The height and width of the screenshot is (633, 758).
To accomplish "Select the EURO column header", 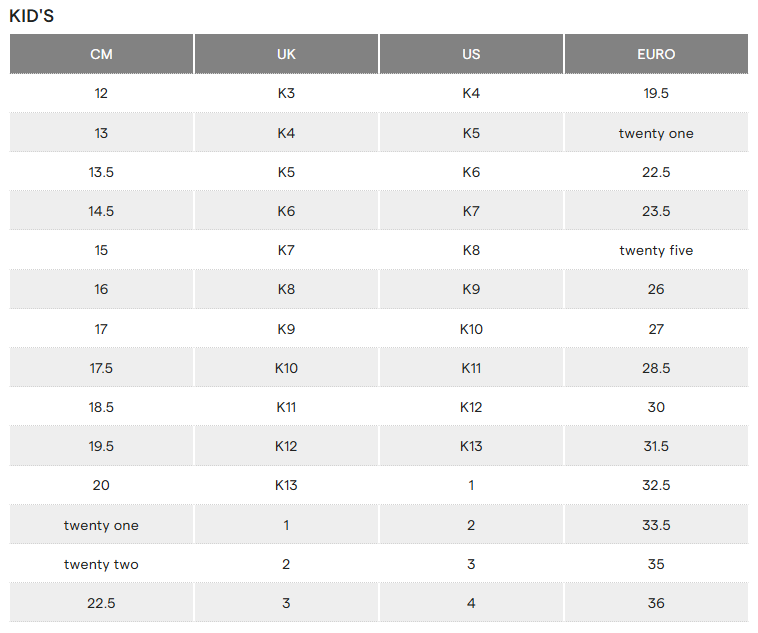I will click(x=656, y=54).
